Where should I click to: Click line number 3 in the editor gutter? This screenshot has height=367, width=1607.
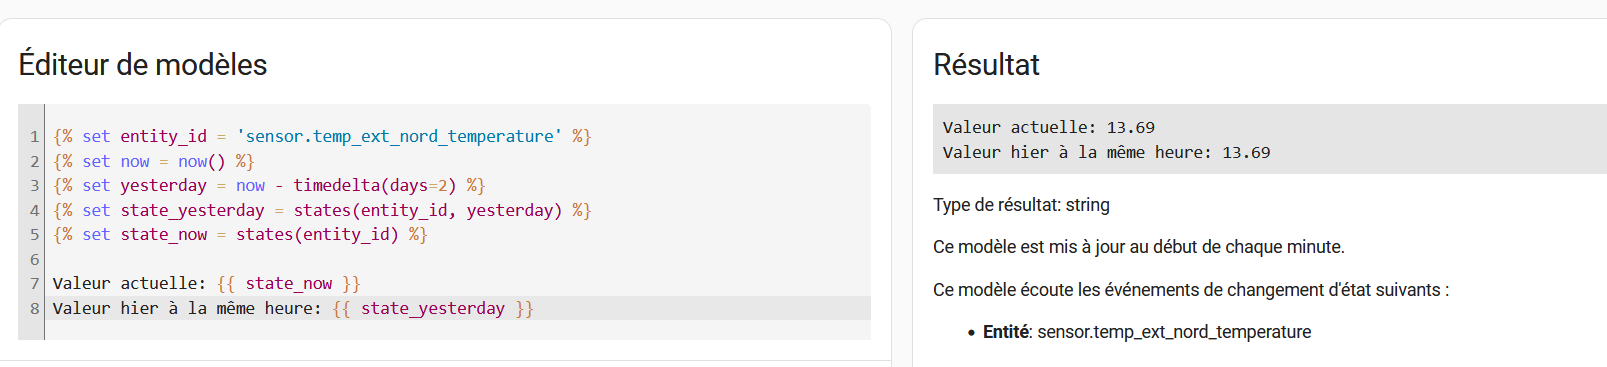[34, 185]
